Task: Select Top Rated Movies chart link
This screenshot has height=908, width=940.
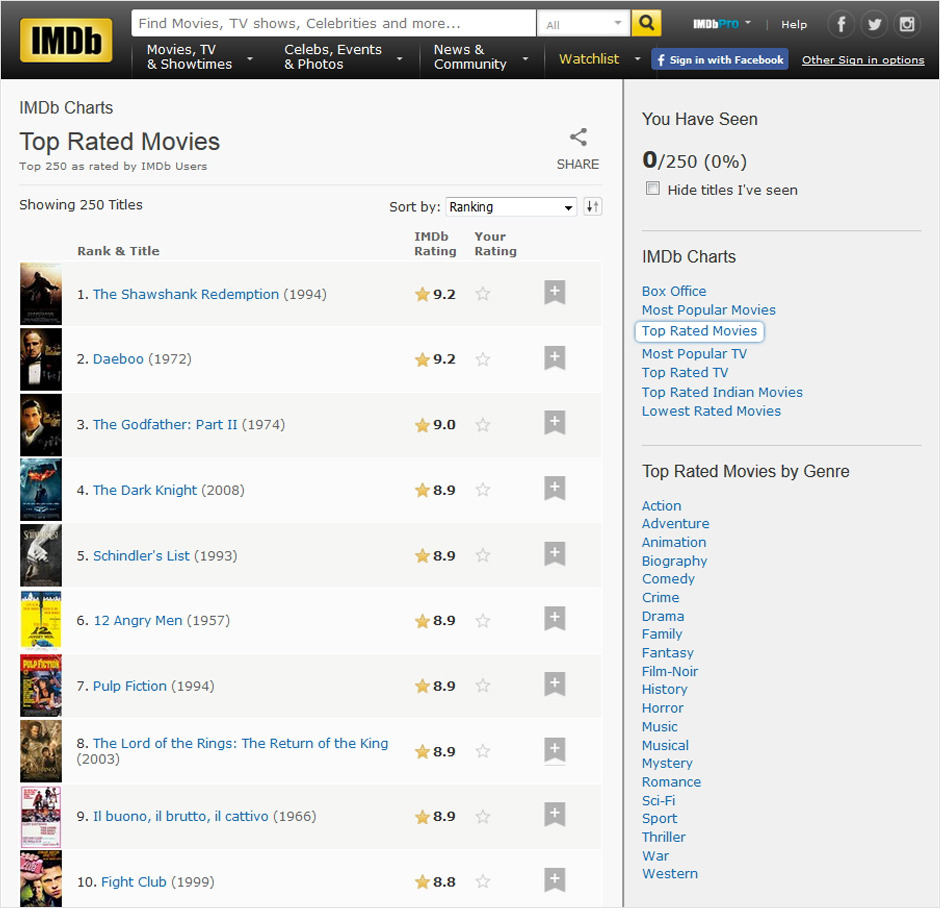Action: pyautogui.click(x=699, y=331)
